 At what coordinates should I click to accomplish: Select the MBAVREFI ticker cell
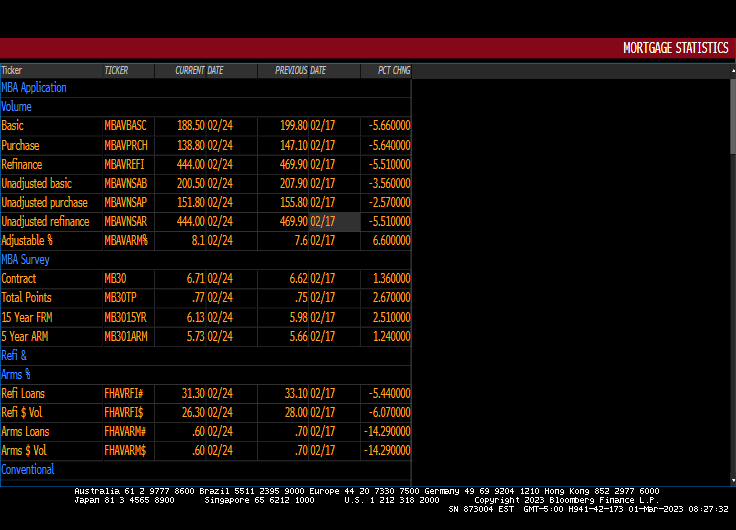tap(124, 165)
